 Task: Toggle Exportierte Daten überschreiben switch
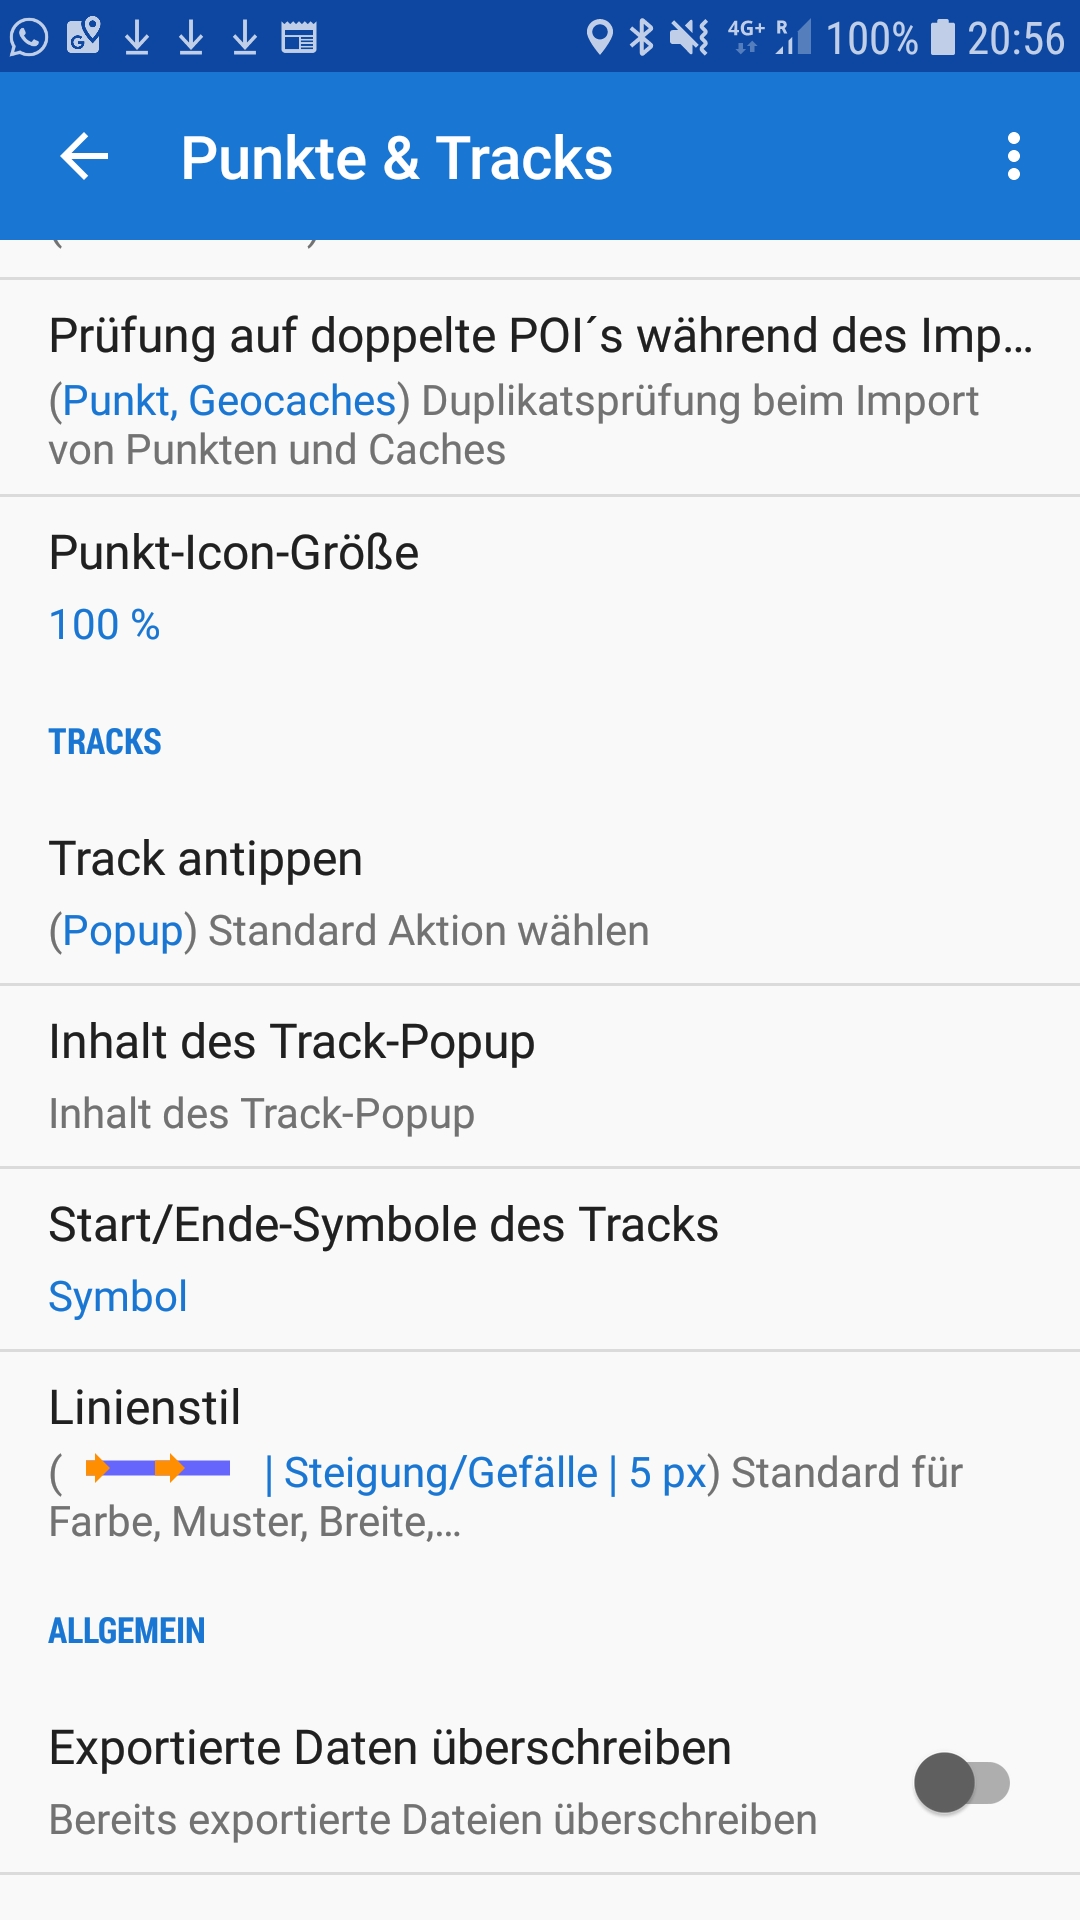point(961,1782)
